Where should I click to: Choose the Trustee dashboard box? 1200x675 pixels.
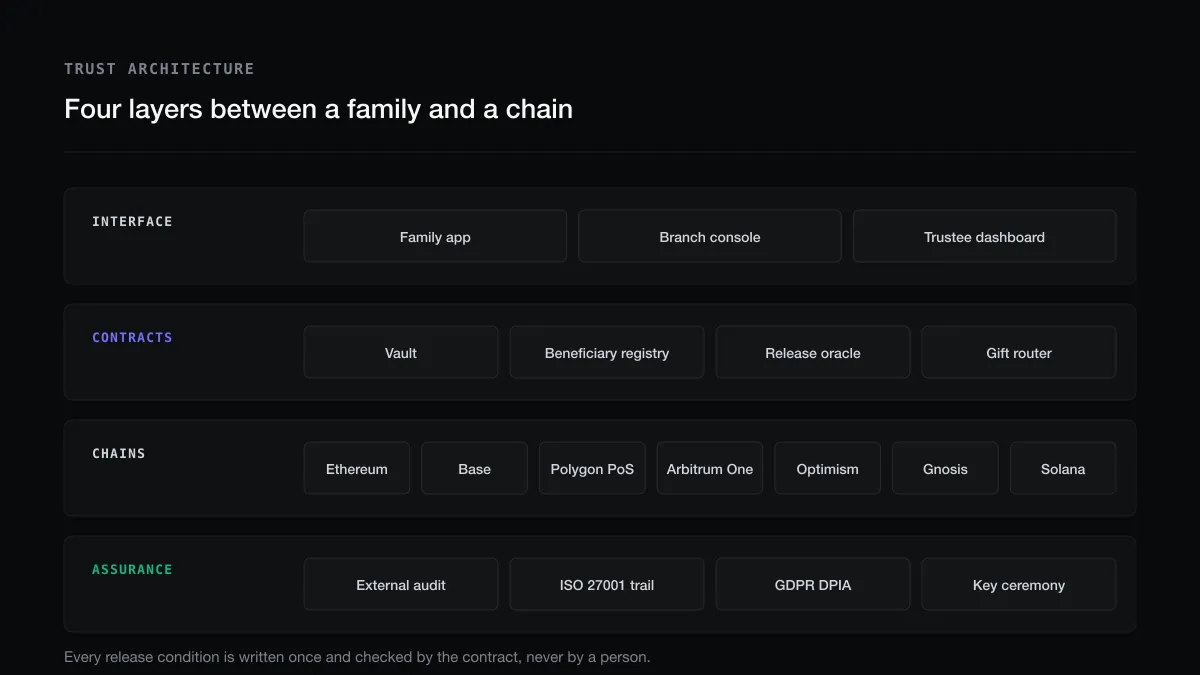(x=984, y=237)
